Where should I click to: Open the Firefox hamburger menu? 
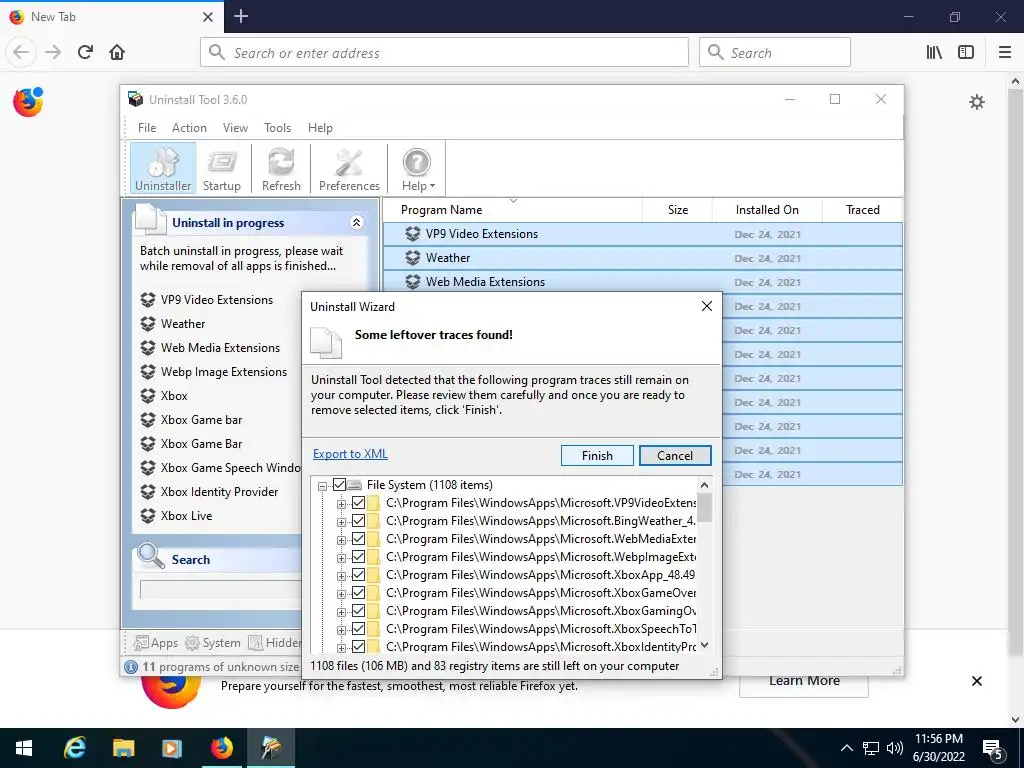[x=1004, y=52]
